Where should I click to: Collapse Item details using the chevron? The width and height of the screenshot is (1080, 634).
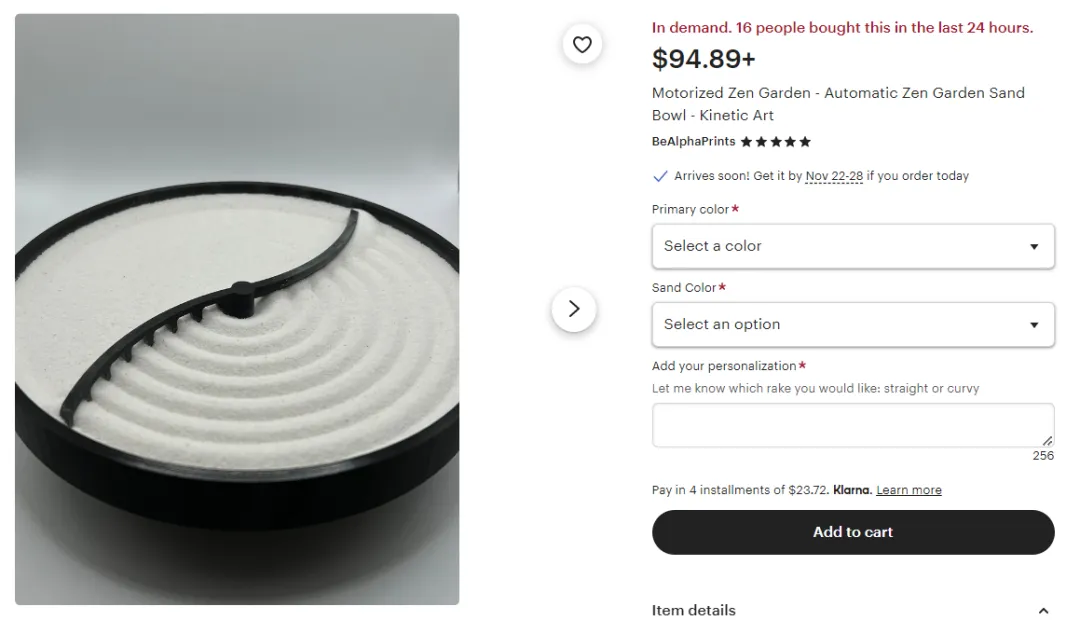[1043, 611]
